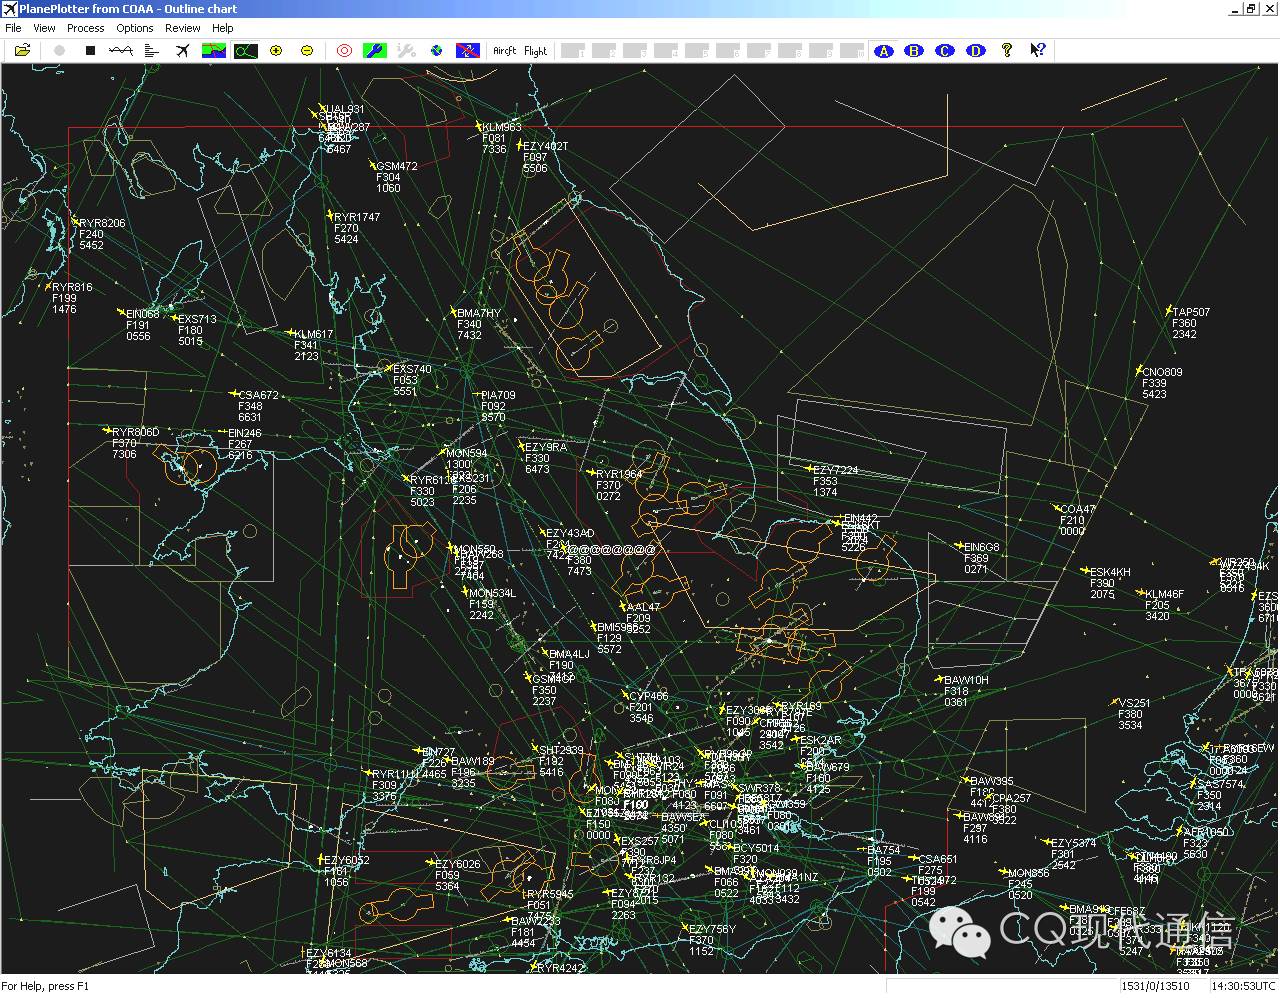Image resolution: width=1280 pixels, height=998 pixels.
Task: Open the Process menu
Action: [x=85, y=28]
